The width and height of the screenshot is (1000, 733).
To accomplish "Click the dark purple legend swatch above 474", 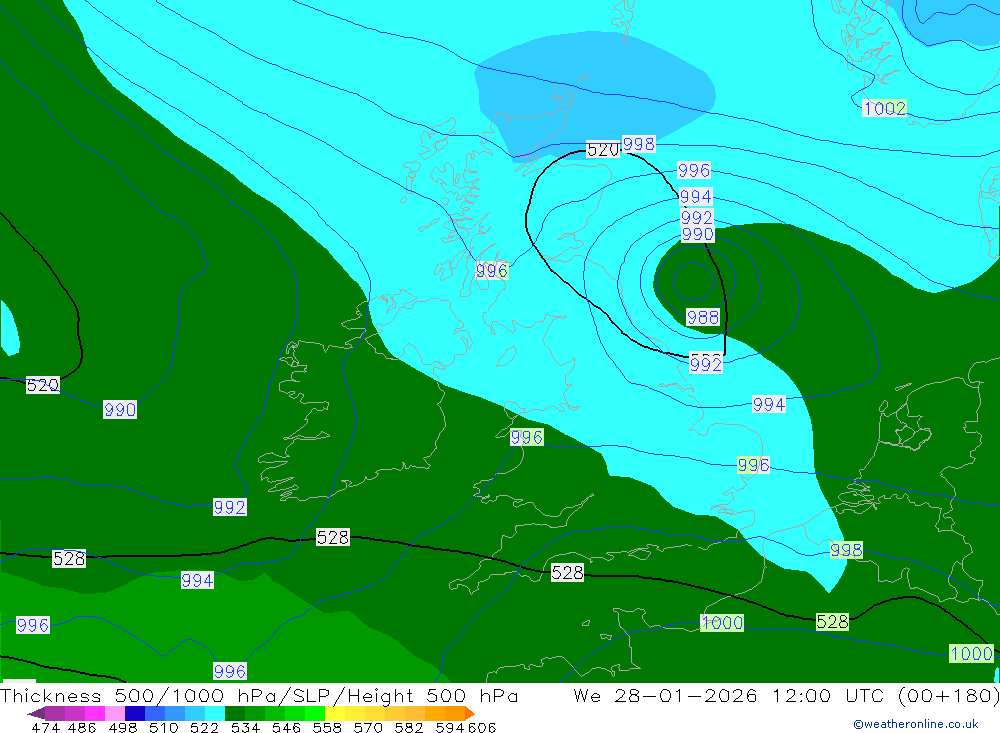I will click(54, 713).
